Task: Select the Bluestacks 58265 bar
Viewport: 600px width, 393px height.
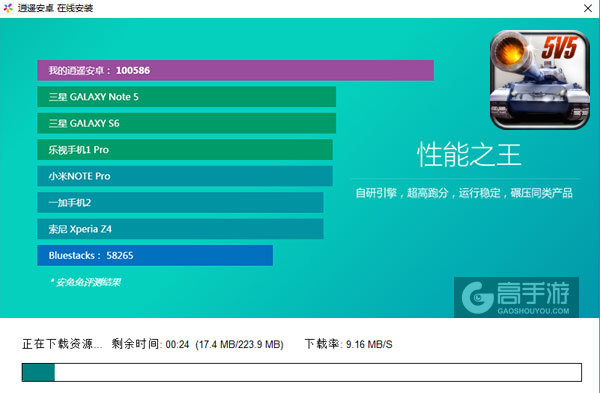Action: point(155,255)
